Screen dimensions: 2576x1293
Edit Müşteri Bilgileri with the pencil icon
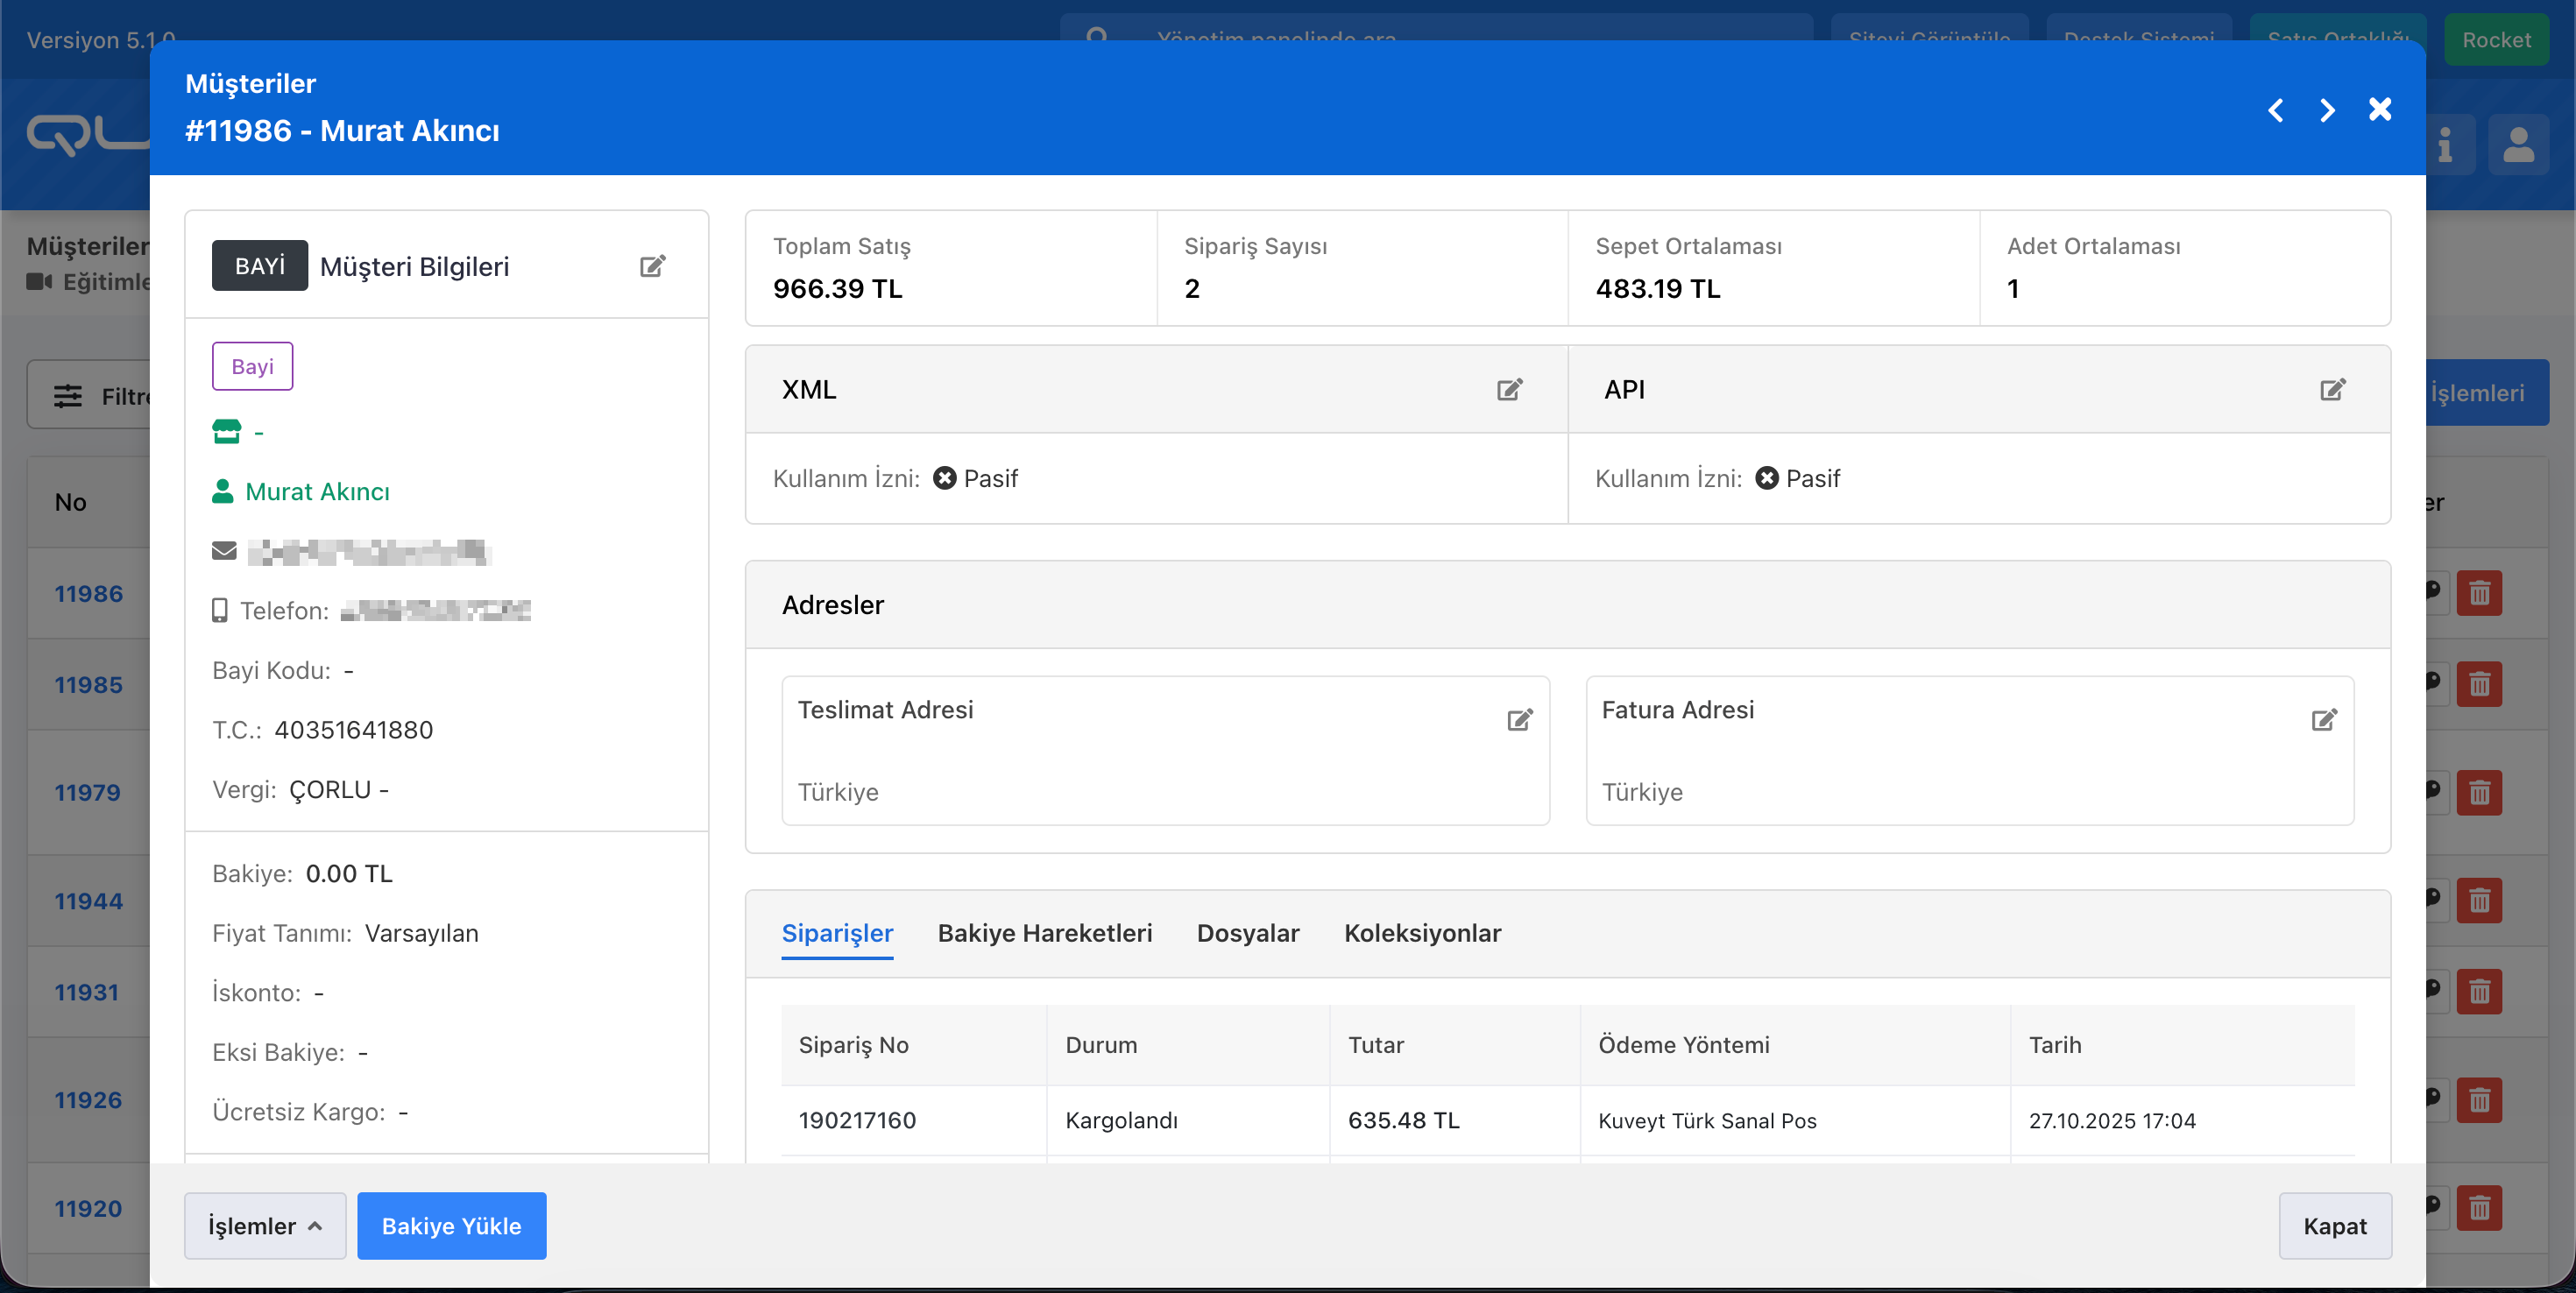[652, 266]
